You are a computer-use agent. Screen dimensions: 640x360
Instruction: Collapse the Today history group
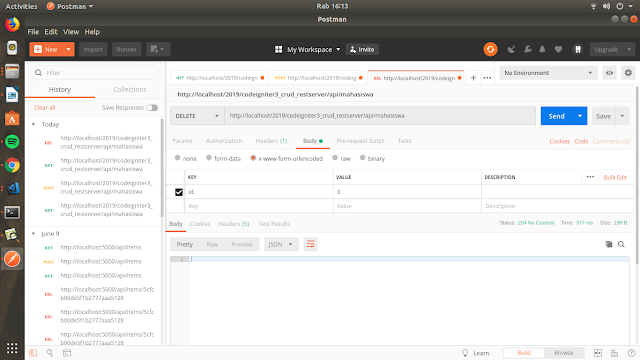33,124
